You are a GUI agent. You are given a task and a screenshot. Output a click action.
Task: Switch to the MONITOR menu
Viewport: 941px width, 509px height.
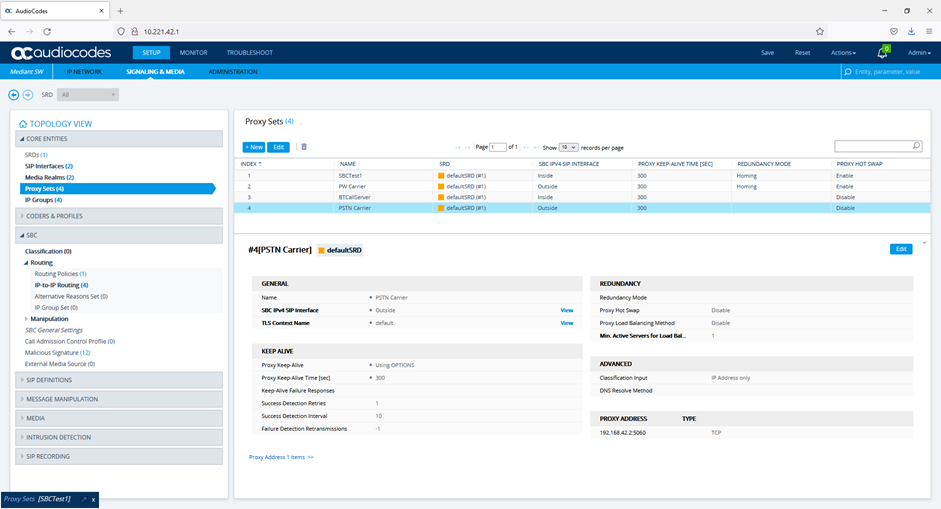pos(193,53)
